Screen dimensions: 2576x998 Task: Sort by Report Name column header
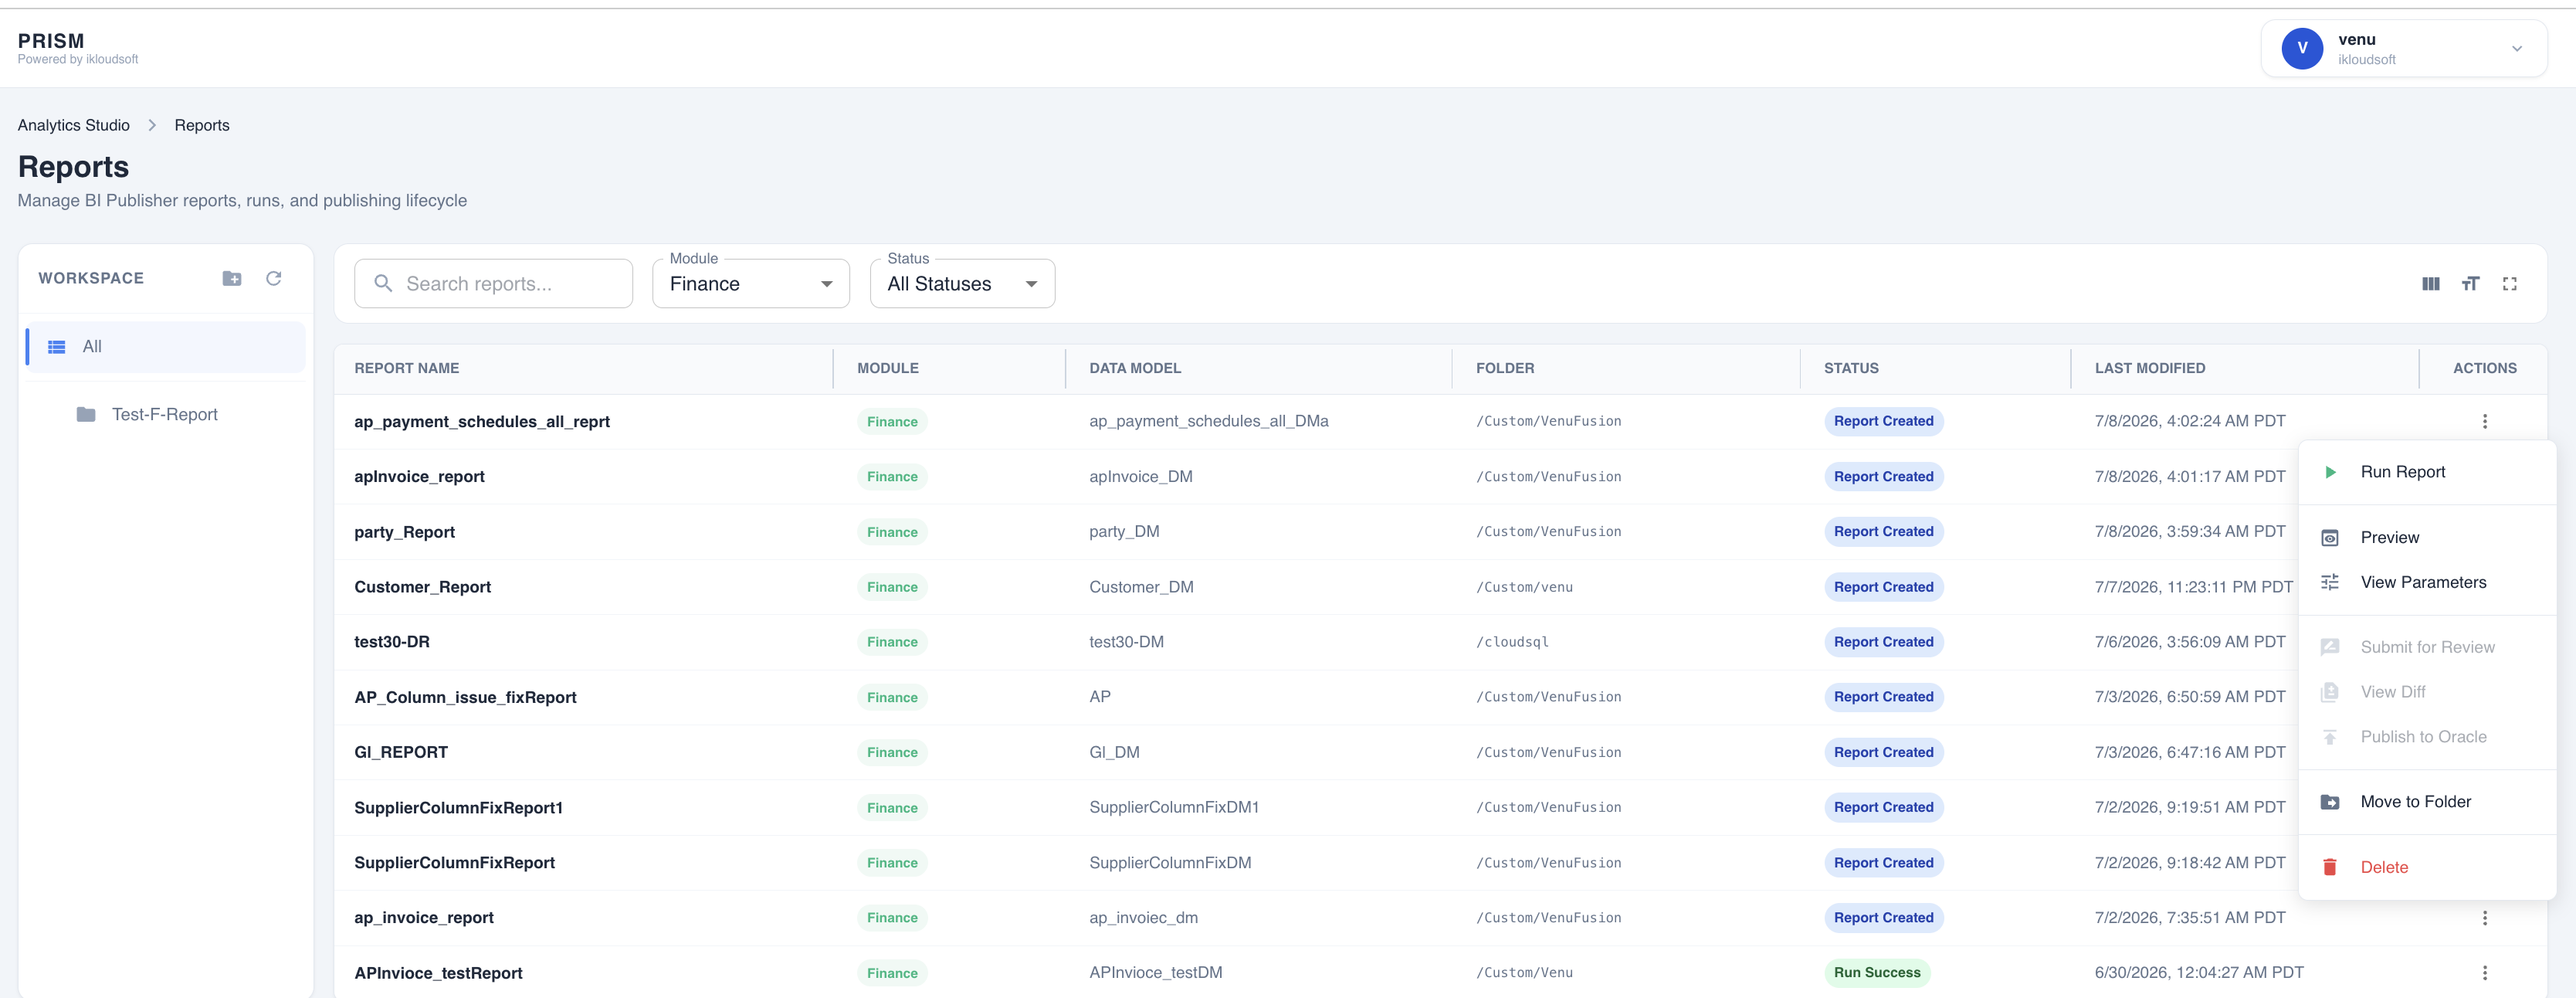tap(407, 368)
